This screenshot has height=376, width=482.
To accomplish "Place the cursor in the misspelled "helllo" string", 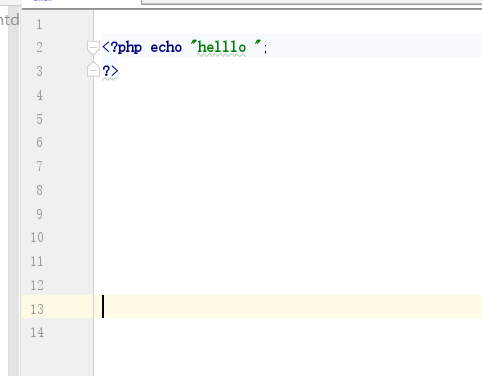I will [x=222, y=47].
